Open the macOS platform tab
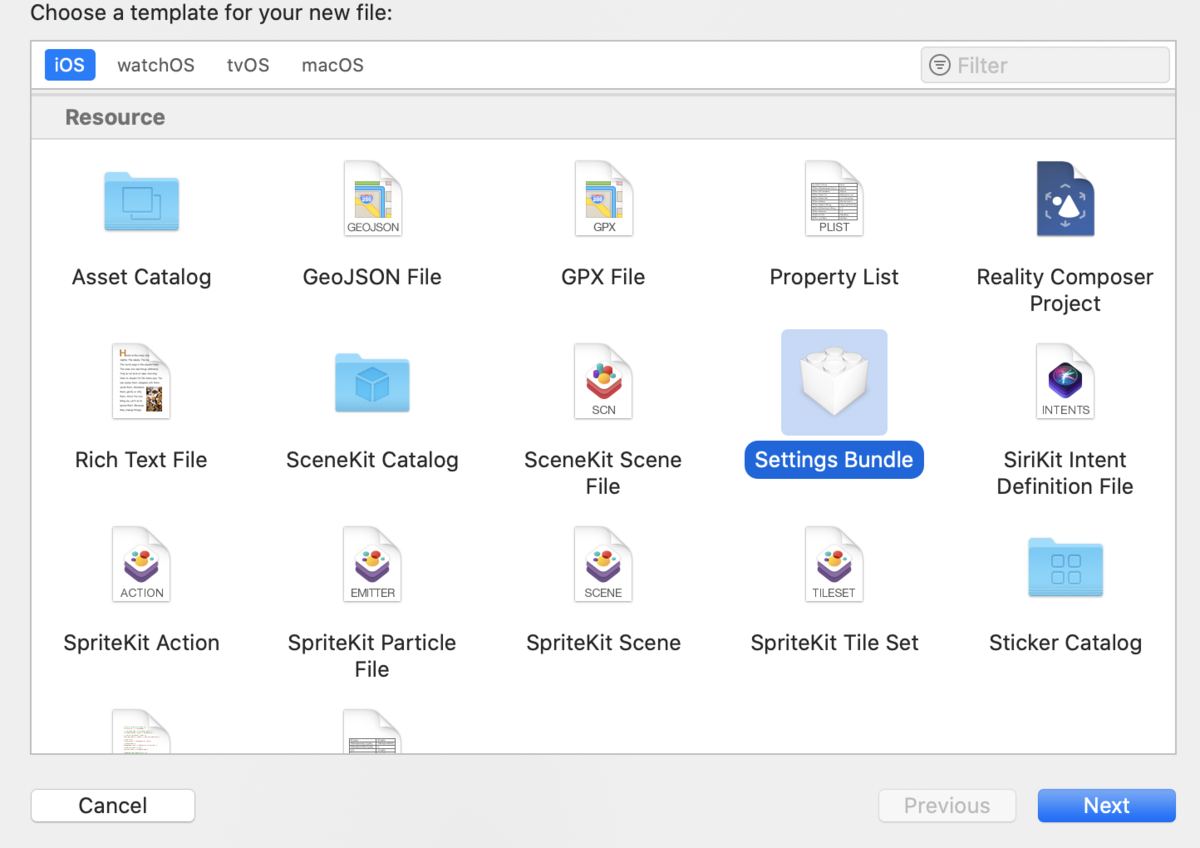 (x=333, y=65)
